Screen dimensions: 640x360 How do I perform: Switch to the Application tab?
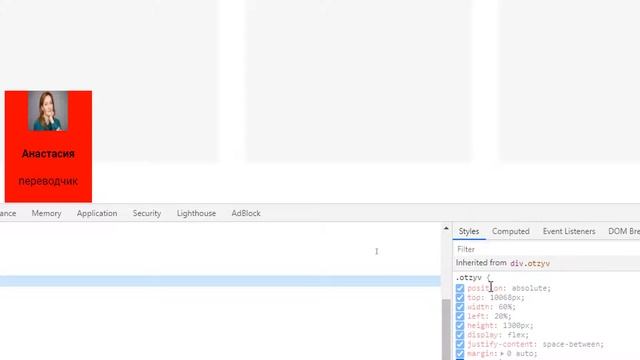click(x=97, y=213)
